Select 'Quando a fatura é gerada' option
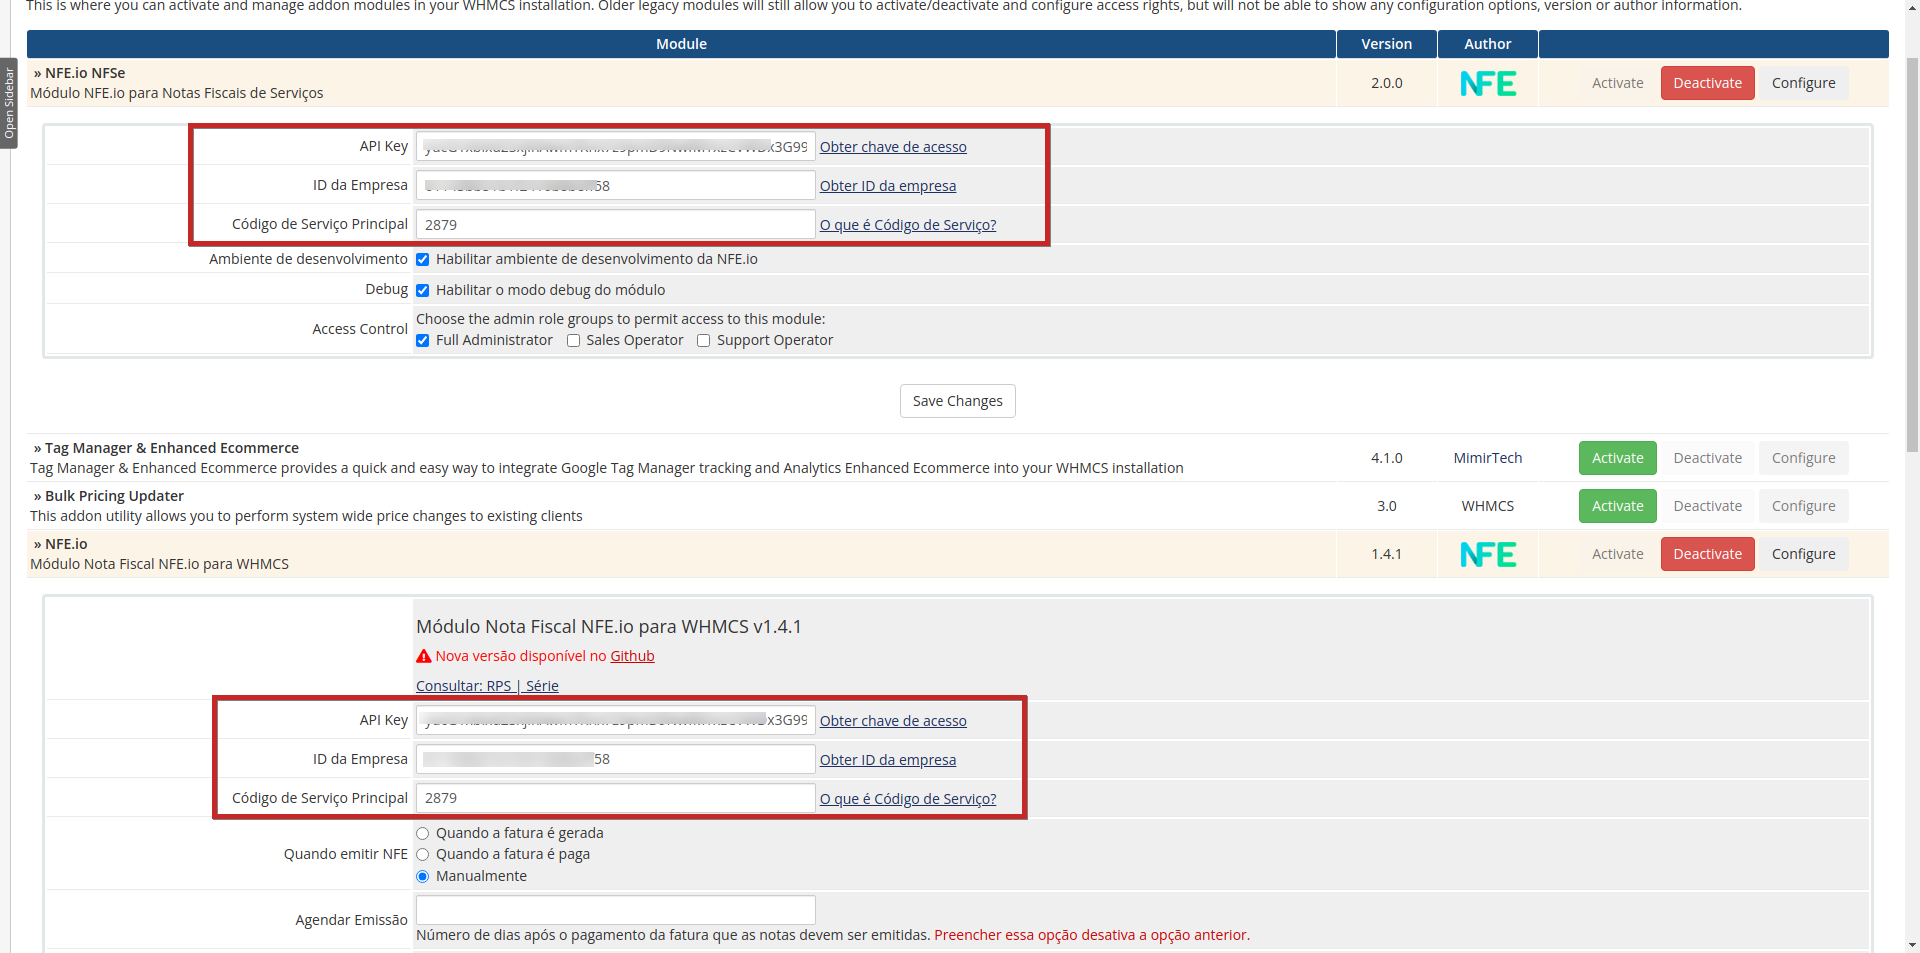Viewport: 1920px width, 953px height. coord(423,834)
